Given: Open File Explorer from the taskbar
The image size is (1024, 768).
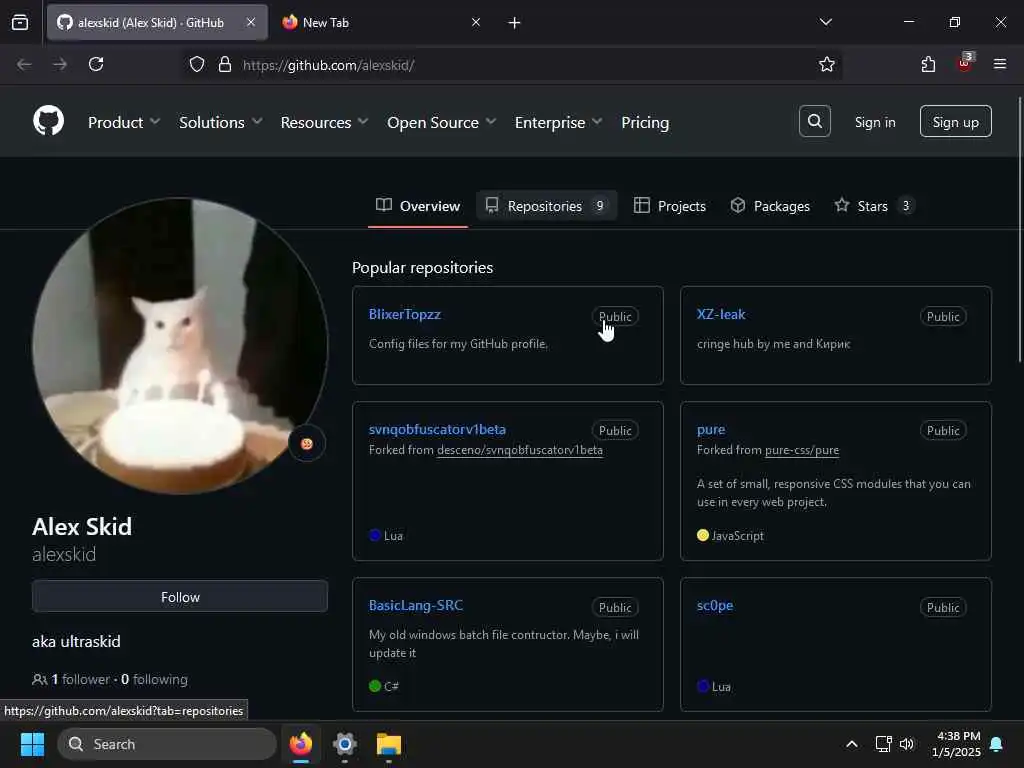Looking at the screenshot, I should pos(389,744).
